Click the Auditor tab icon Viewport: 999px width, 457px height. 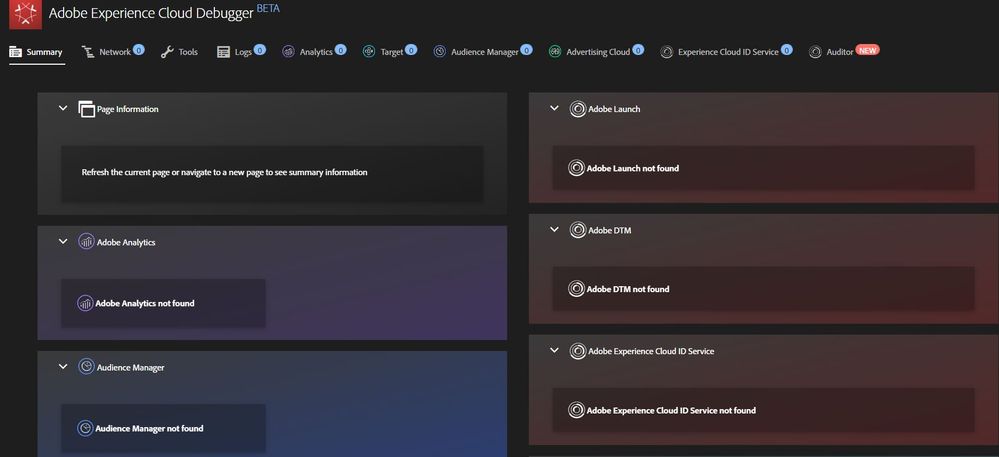(x=815, y=52)
